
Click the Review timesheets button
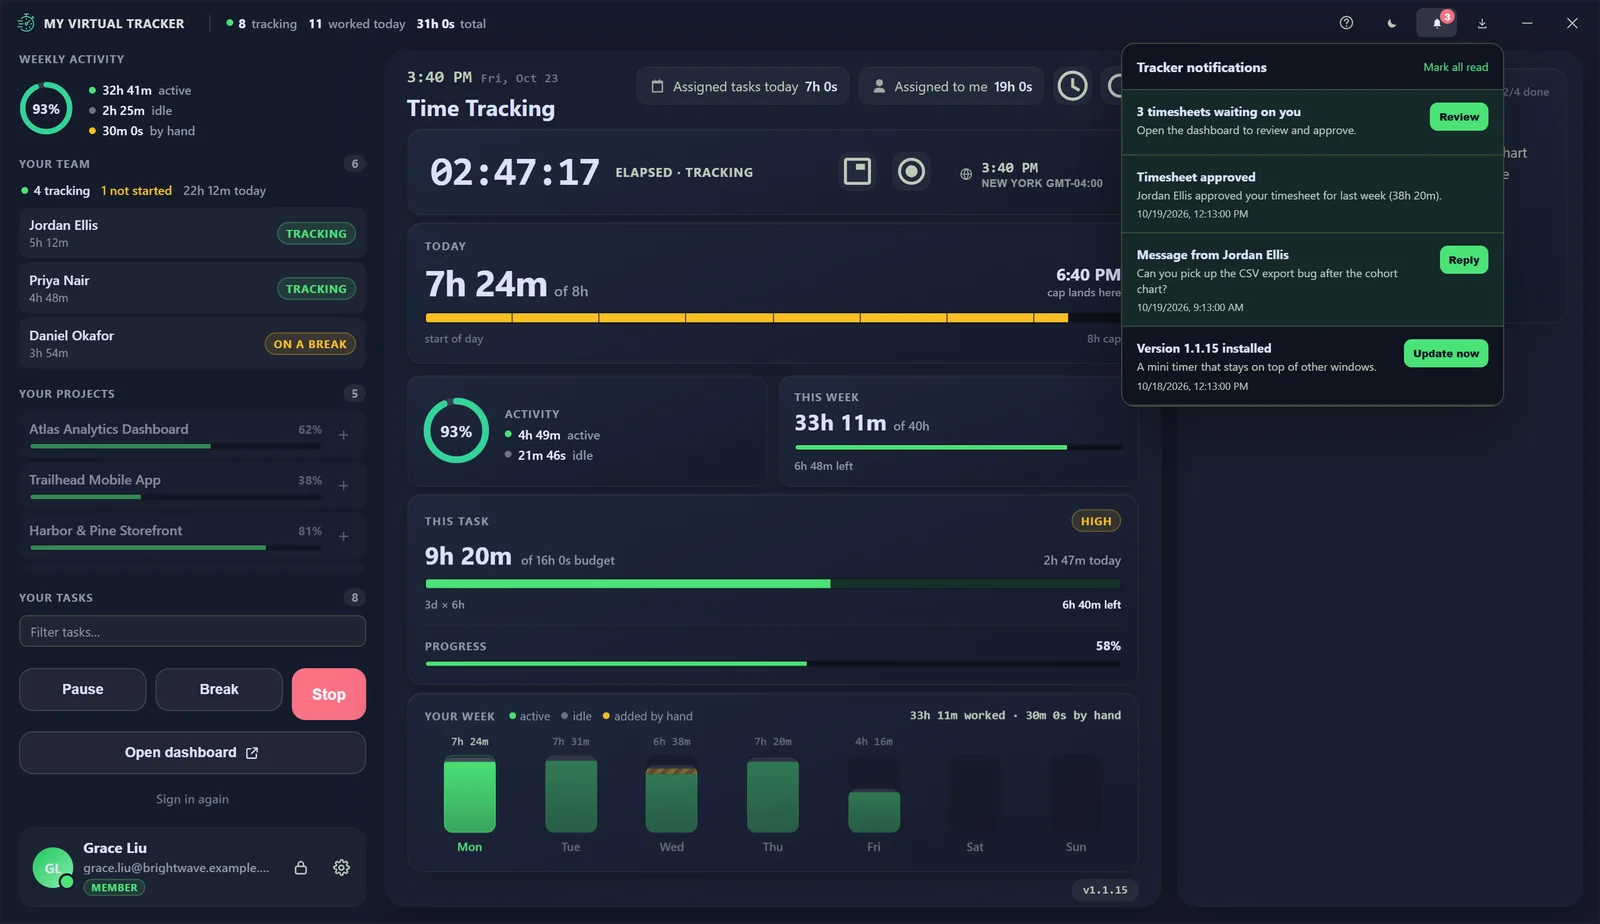[x=1459, y=117]
